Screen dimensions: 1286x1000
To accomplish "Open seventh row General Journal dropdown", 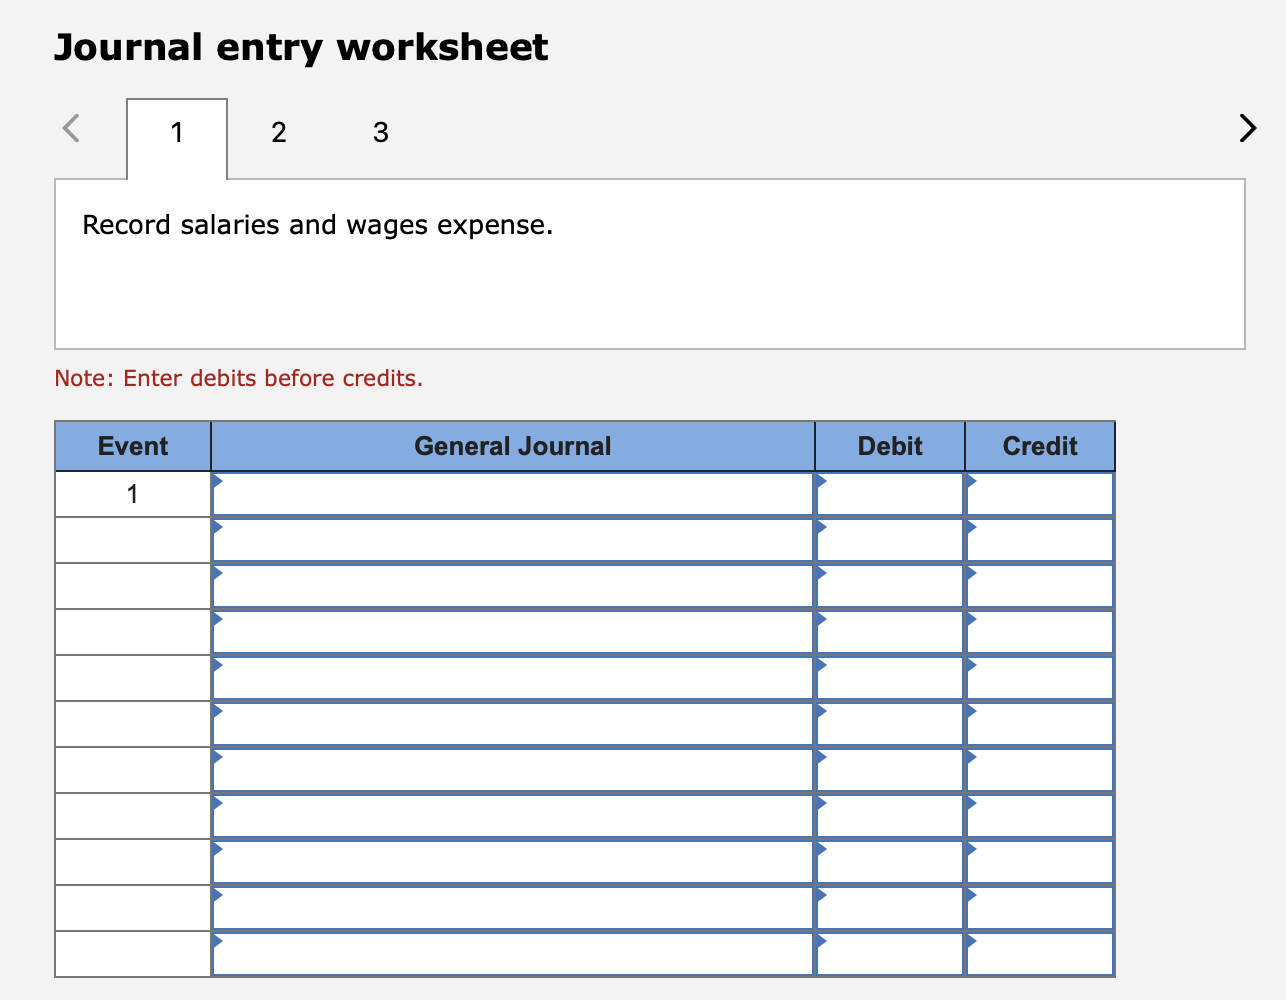I will pyautogui.click(x=513, y=770).
